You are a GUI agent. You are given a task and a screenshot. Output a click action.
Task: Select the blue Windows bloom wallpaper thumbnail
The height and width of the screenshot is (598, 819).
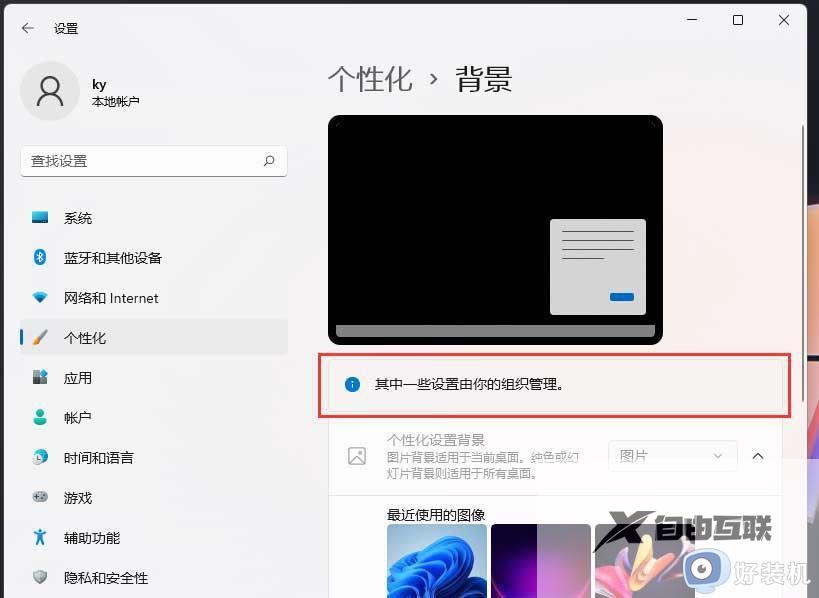[x=437, y=565]
